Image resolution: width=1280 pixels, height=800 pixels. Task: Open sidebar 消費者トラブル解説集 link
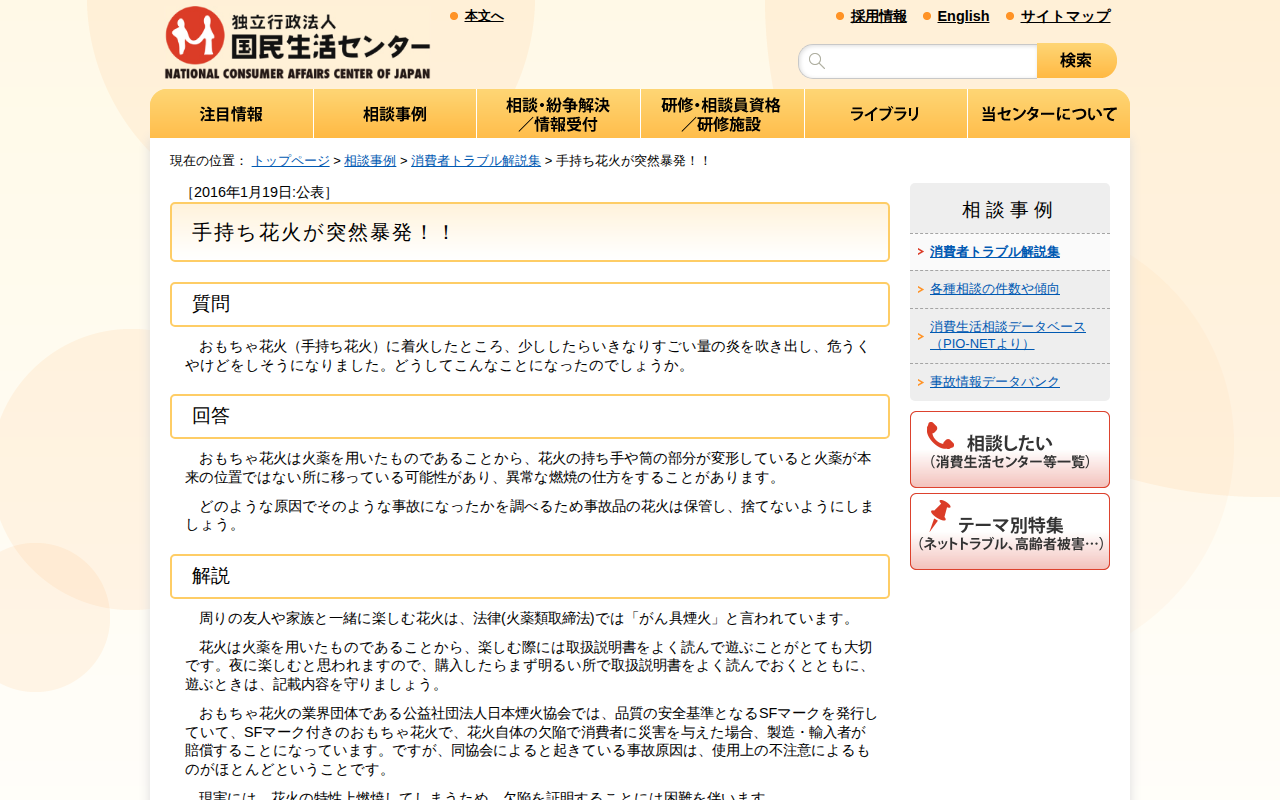(x=995, y=252)
